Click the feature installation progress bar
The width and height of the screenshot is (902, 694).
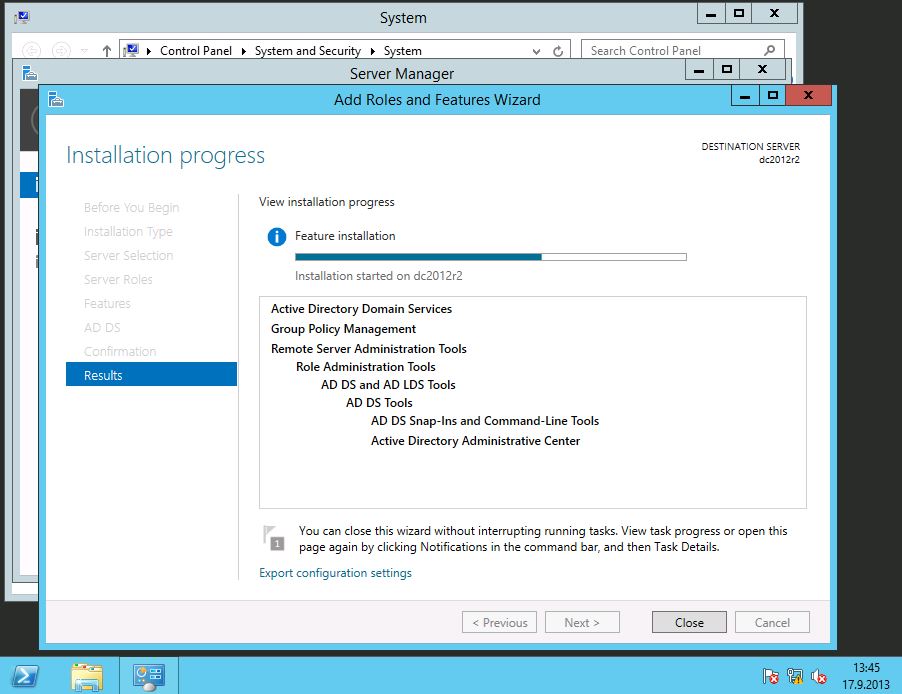coord(491,257)
